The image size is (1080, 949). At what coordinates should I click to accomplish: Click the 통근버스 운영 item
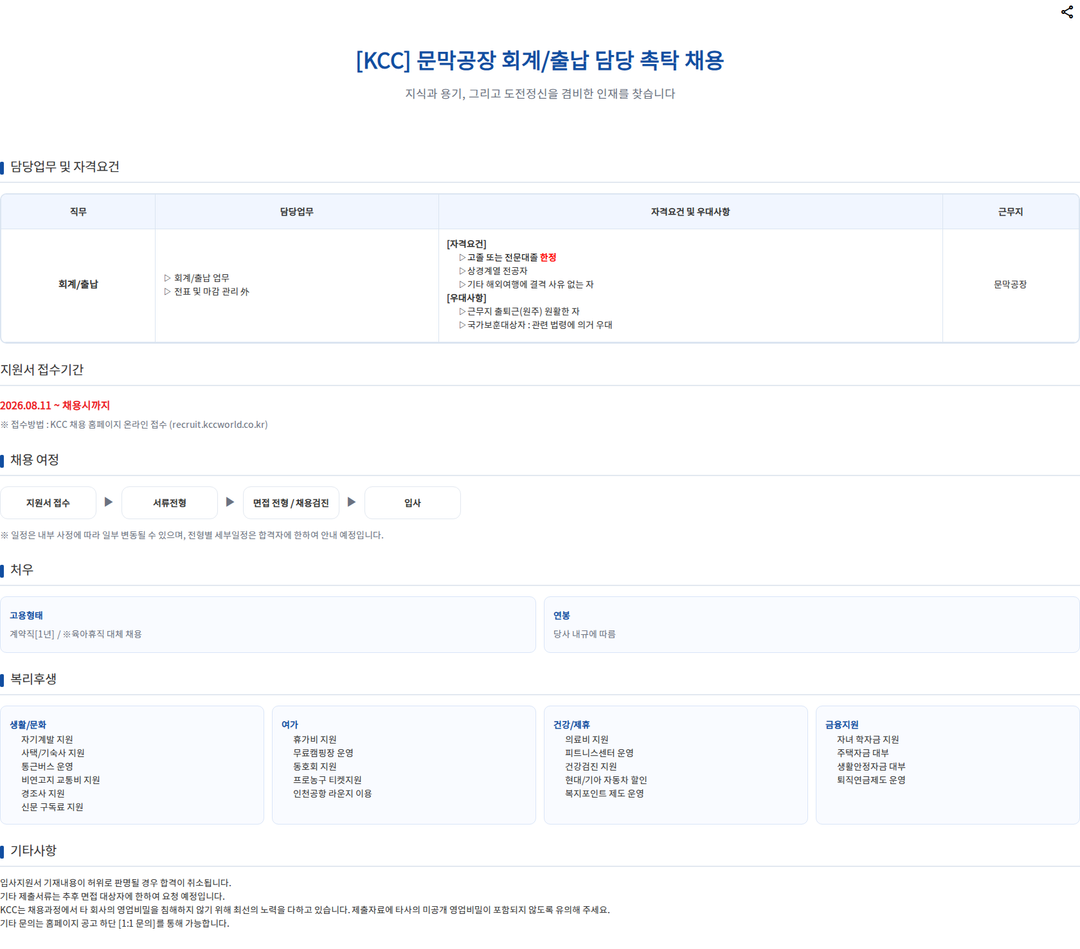click(47, 766)
